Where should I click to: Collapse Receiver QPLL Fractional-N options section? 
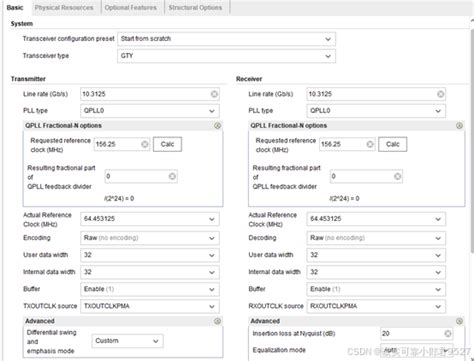click(x=459, y=126)
